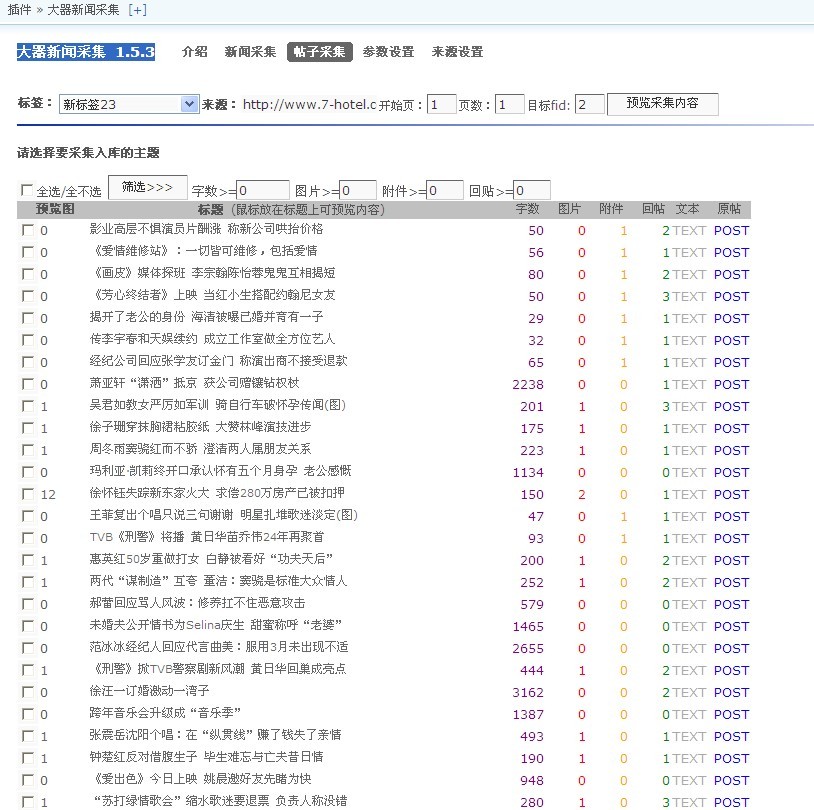
Task: Click the 目标fid input field
Action: click(590, 104)
